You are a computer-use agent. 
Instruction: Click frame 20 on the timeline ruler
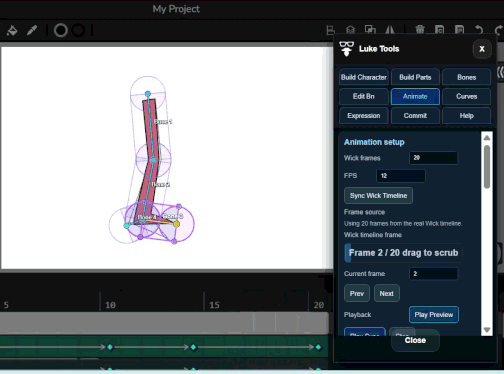tap(318, 305)
